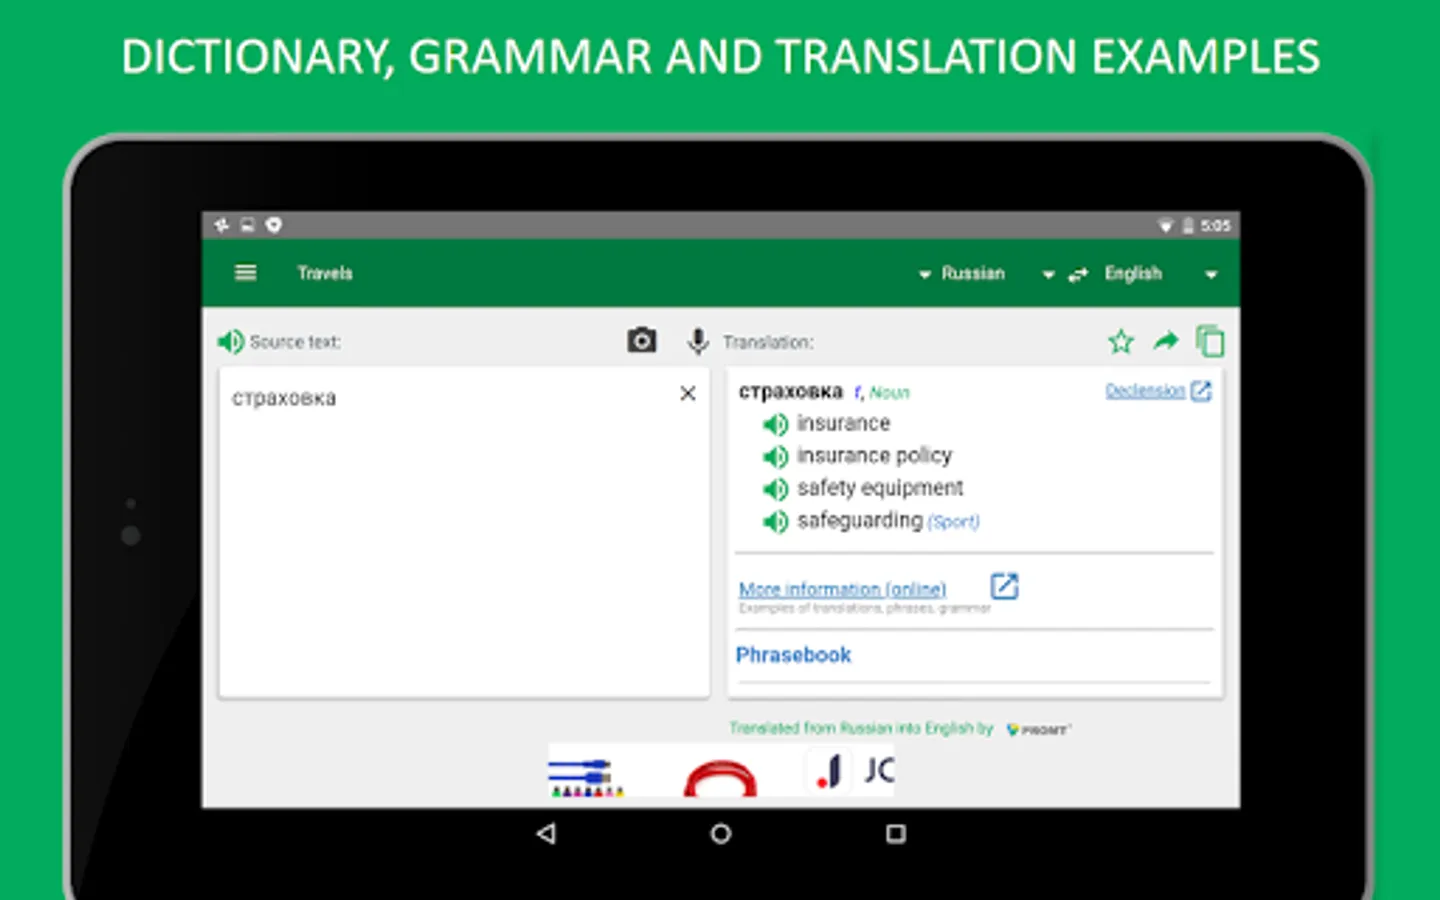
Task: Tap the Android home navigation button
Action: (720, 833)
